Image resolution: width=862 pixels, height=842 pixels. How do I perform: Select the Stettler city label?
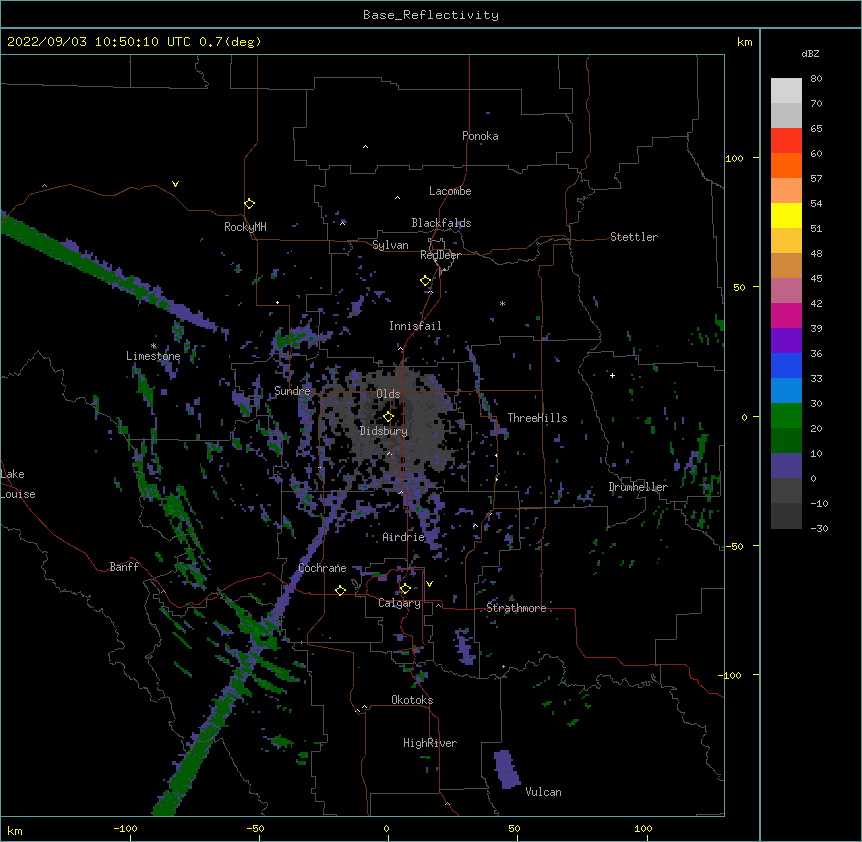tap(634, 237)
